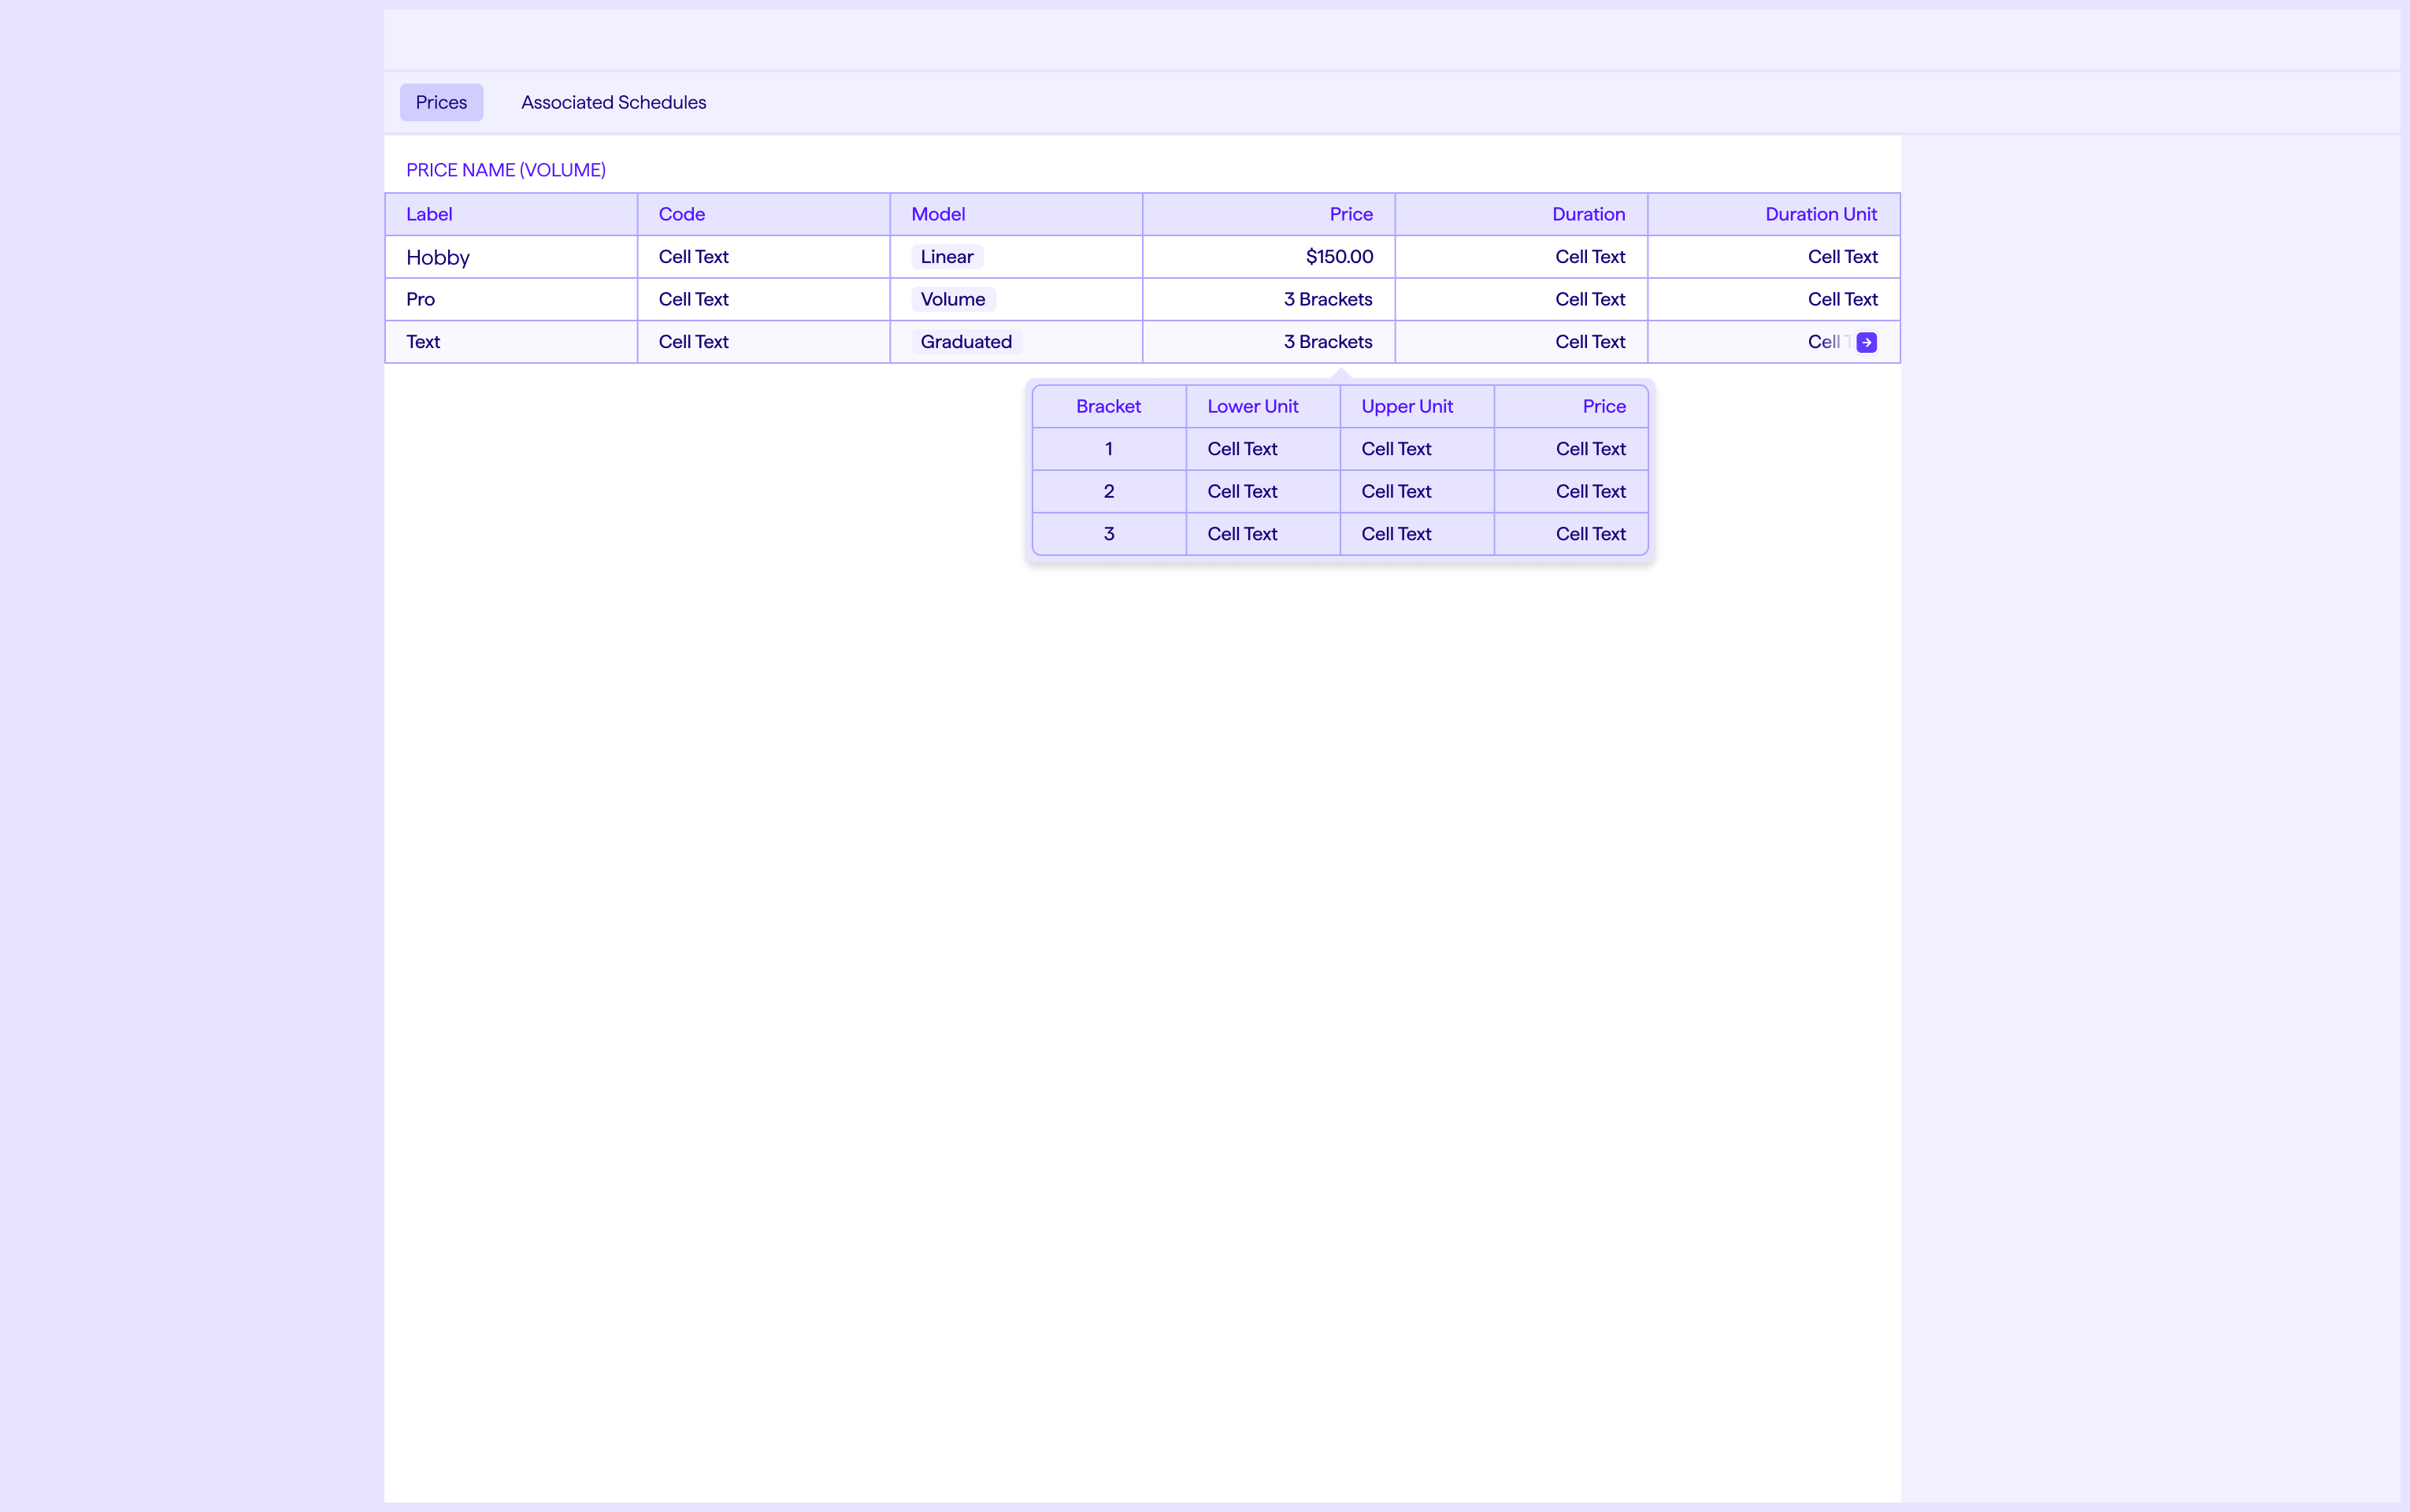Click the Pro label cell
The height and width of the screenshot is (1512, 2410).
[x=420, y=299]
